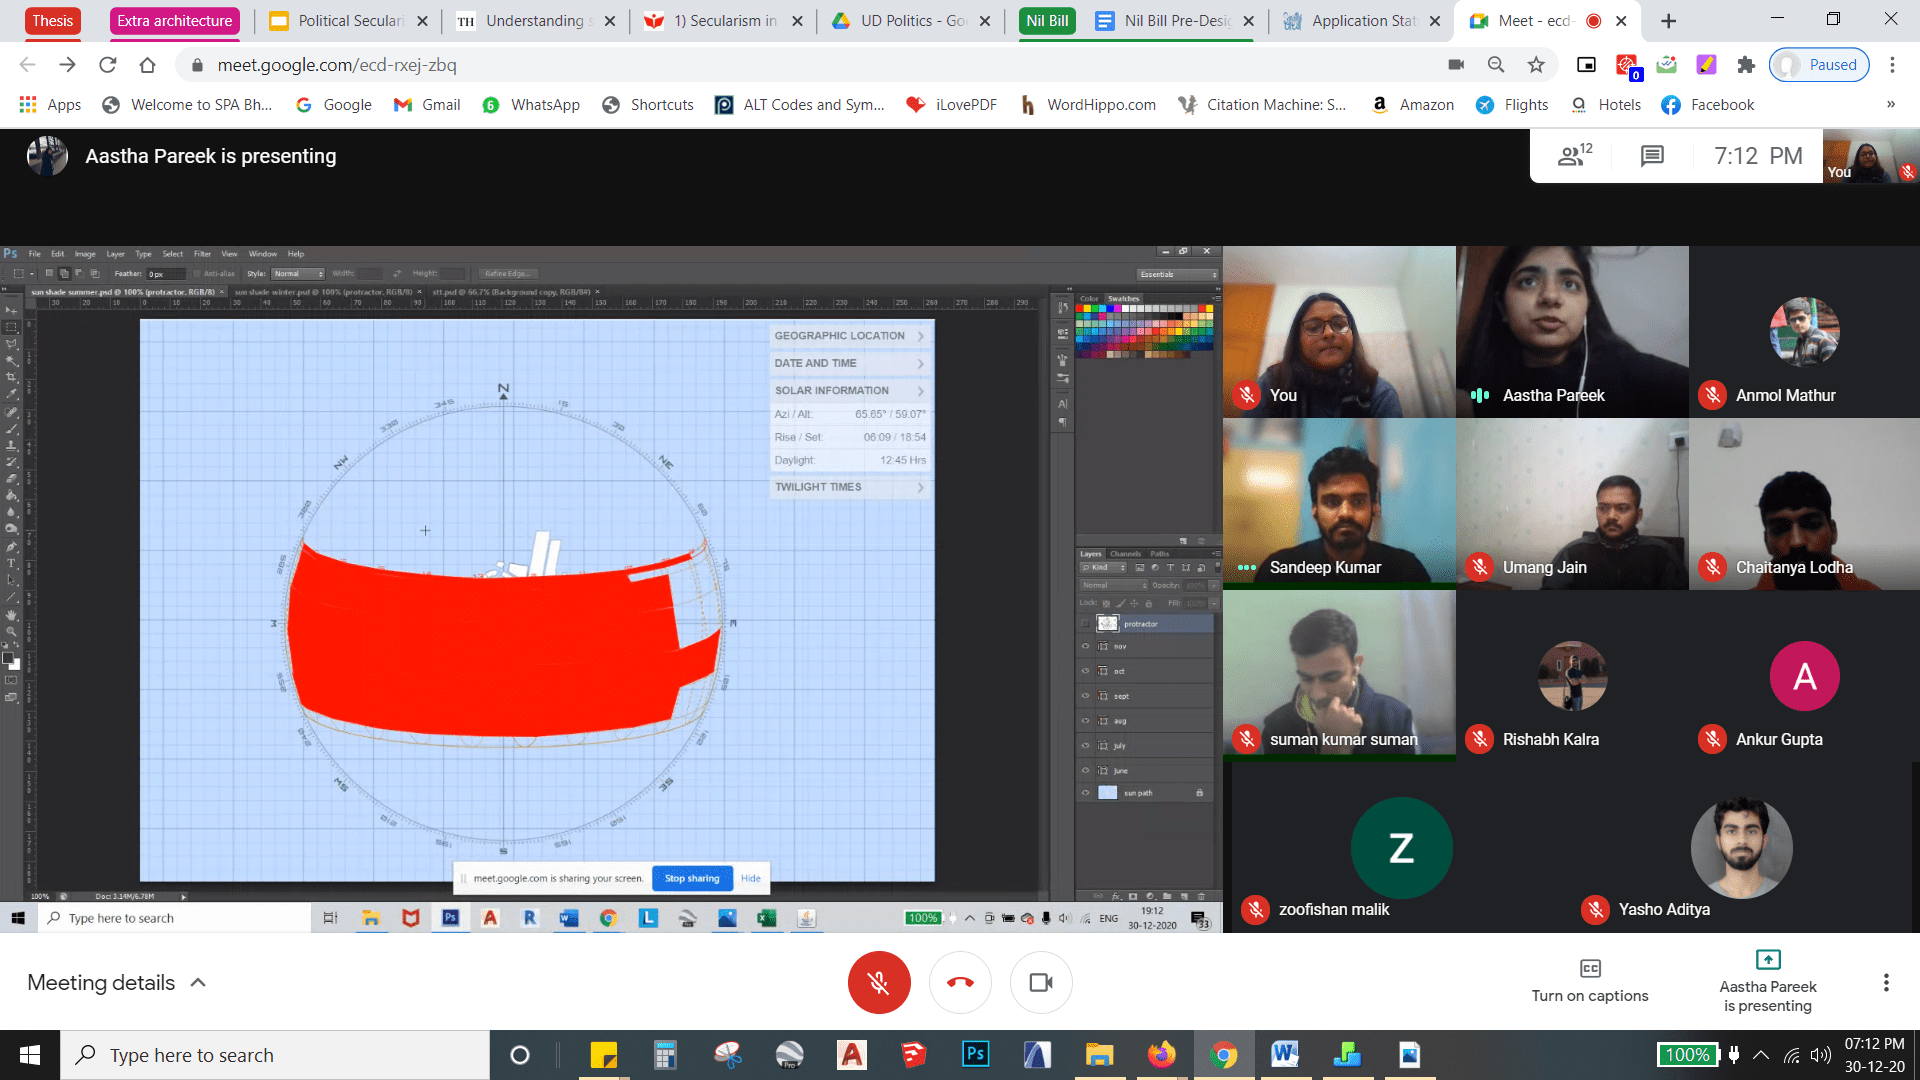
Task: Open the Meet chat panel icon
Action: [1652, 156]
